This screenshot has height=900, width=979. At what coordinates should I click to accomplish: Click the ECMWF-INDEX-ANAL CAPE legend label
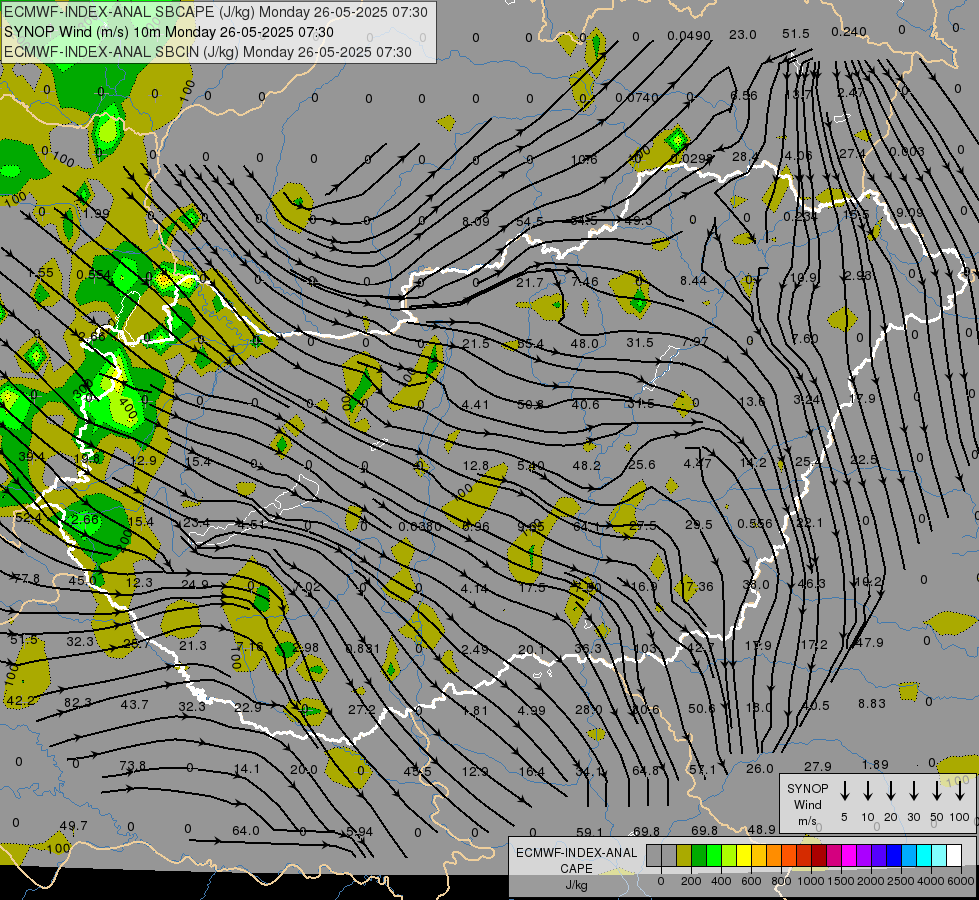point(576,861)
